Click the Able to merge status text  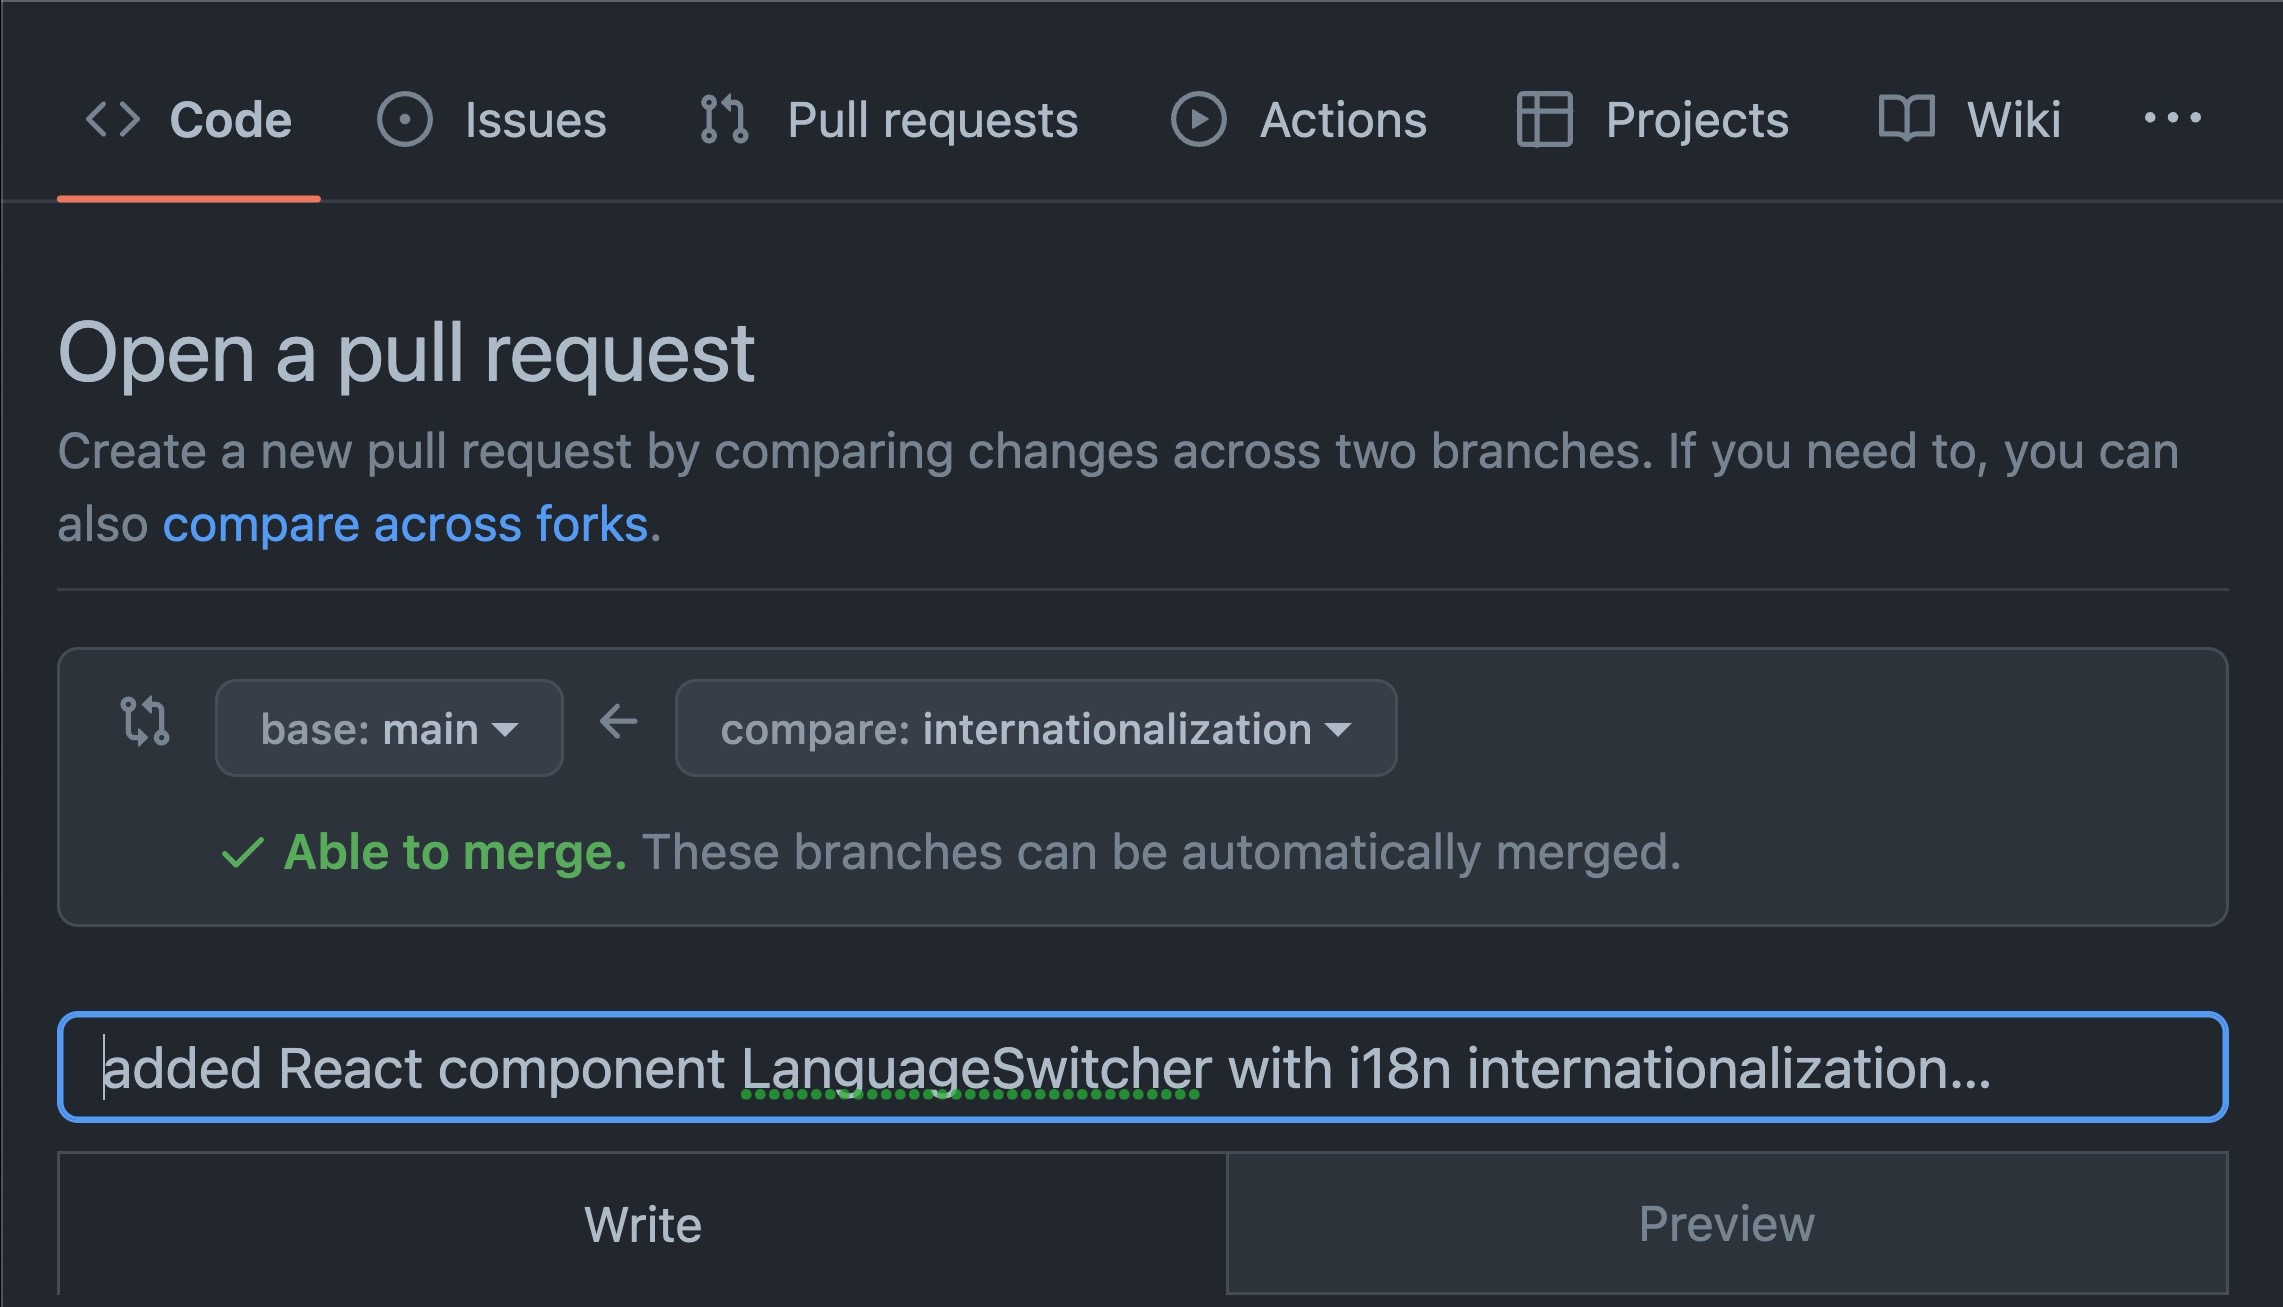[456, 853]
